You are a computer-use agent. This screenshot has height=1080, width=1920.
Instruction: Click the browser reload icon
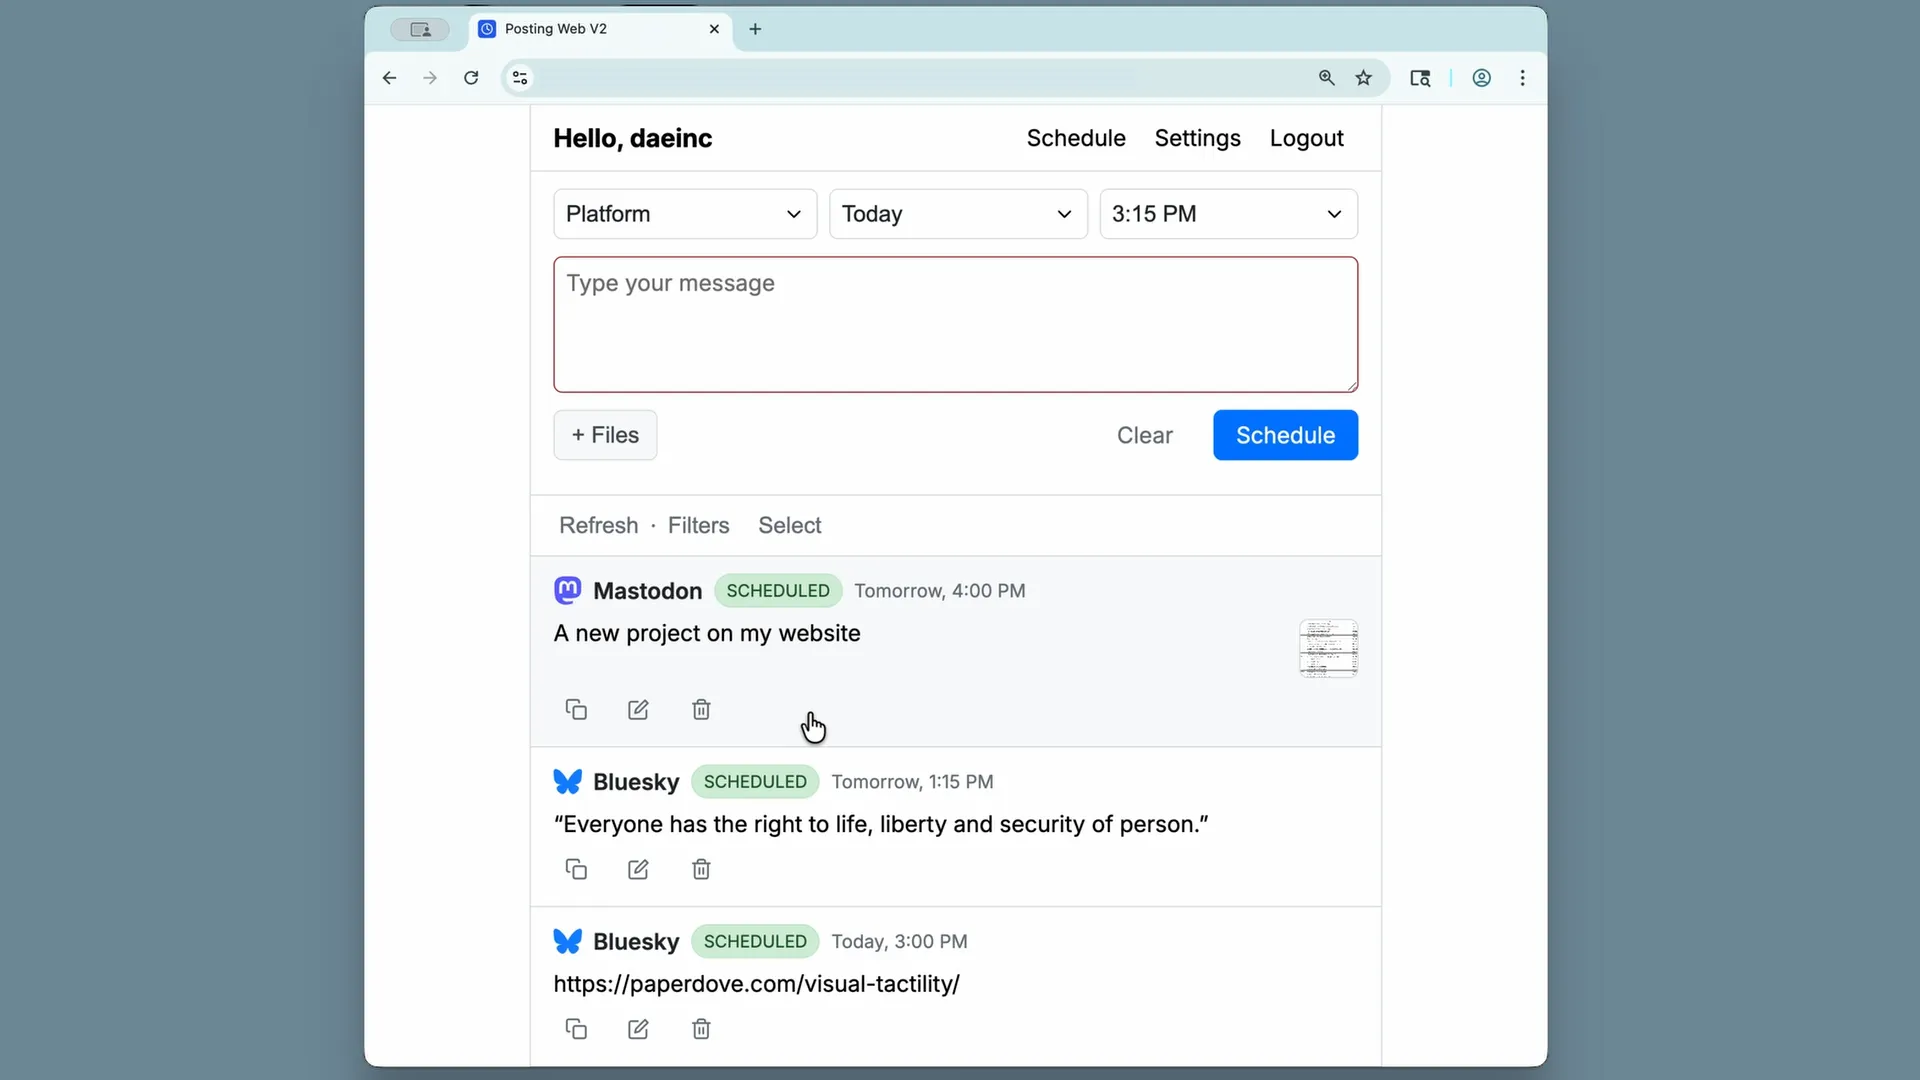(x=471, y=78)
